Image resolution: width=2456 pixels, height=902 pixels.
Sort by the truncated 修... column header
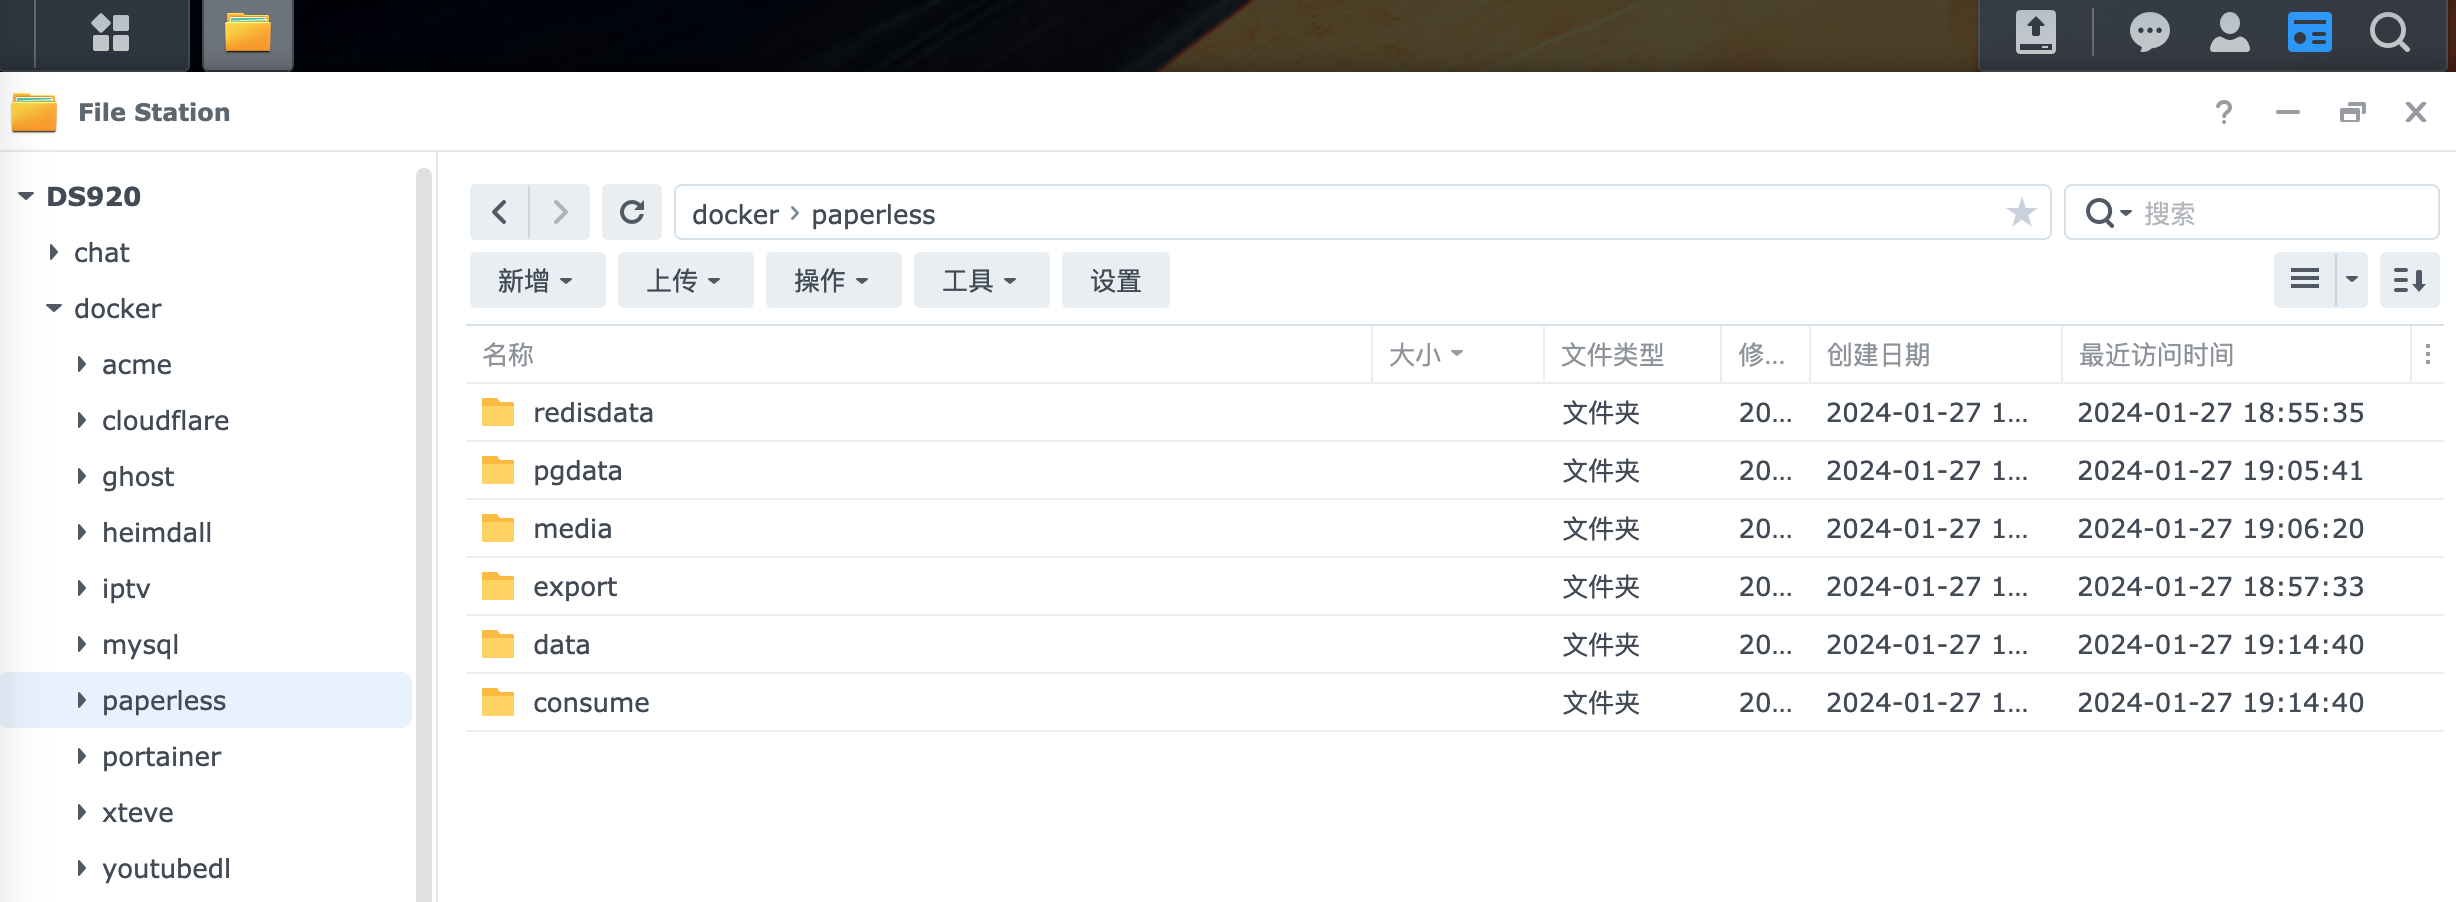pyautogui.click(x=1765, y=354)
